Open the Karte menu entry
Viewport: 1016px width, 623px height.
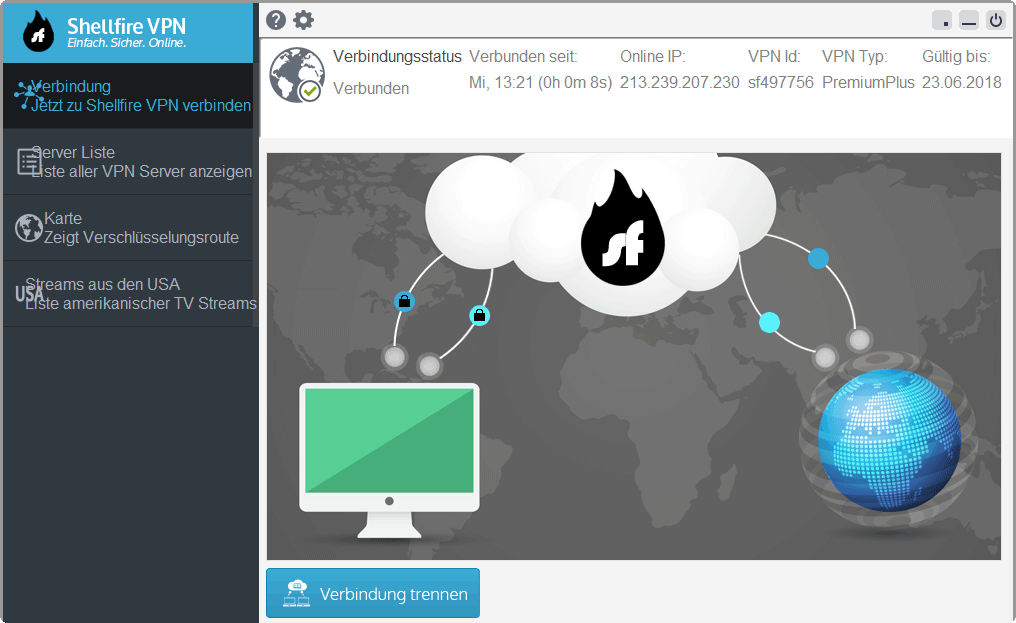tap(128, 228)
